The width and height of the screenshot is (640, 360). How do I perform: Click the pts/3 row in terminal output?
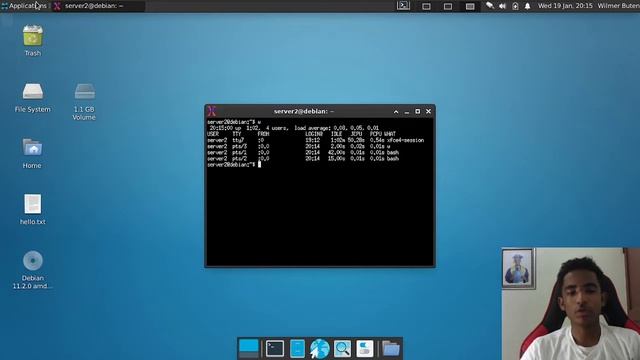[x=299, y=146]
